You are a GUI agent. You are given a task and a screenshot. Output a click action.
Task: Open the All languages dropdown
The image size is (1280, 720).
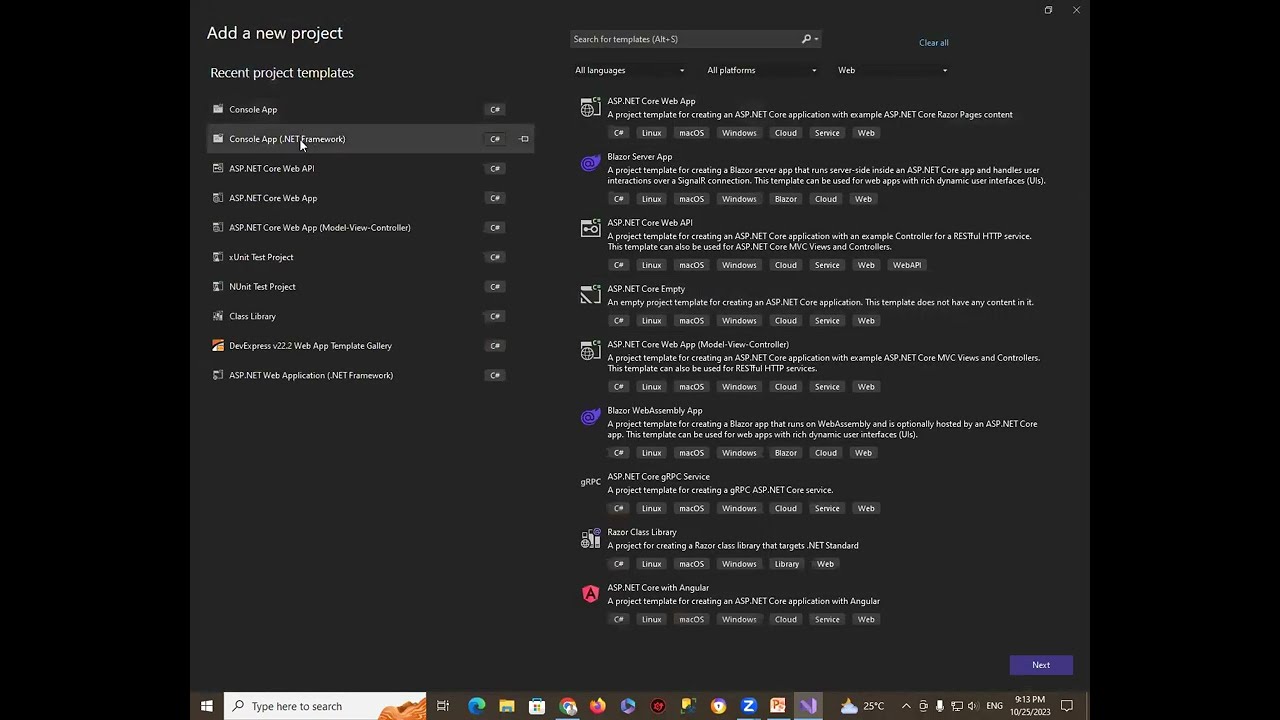pyautogui.click(x=630, y=70)
